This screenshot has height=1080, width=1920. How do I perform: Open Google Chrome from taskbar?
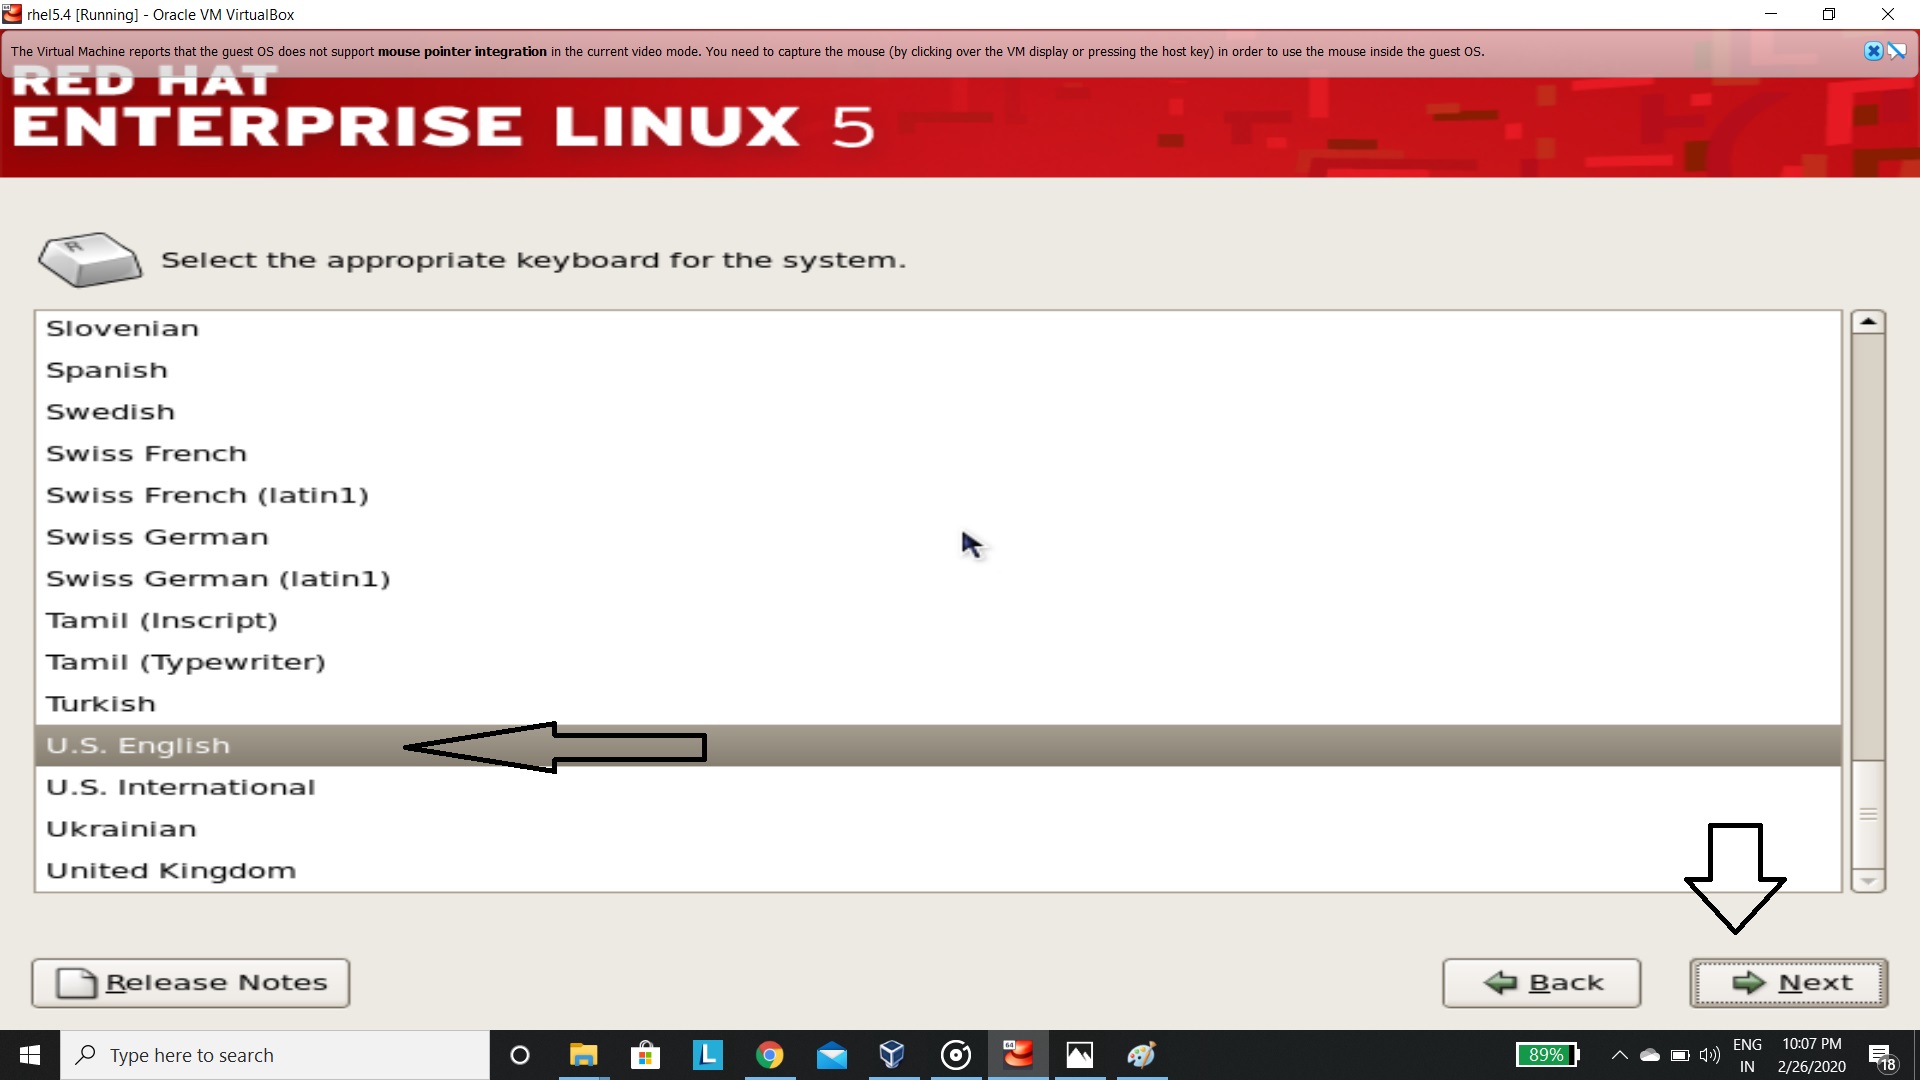point(769,1055)
